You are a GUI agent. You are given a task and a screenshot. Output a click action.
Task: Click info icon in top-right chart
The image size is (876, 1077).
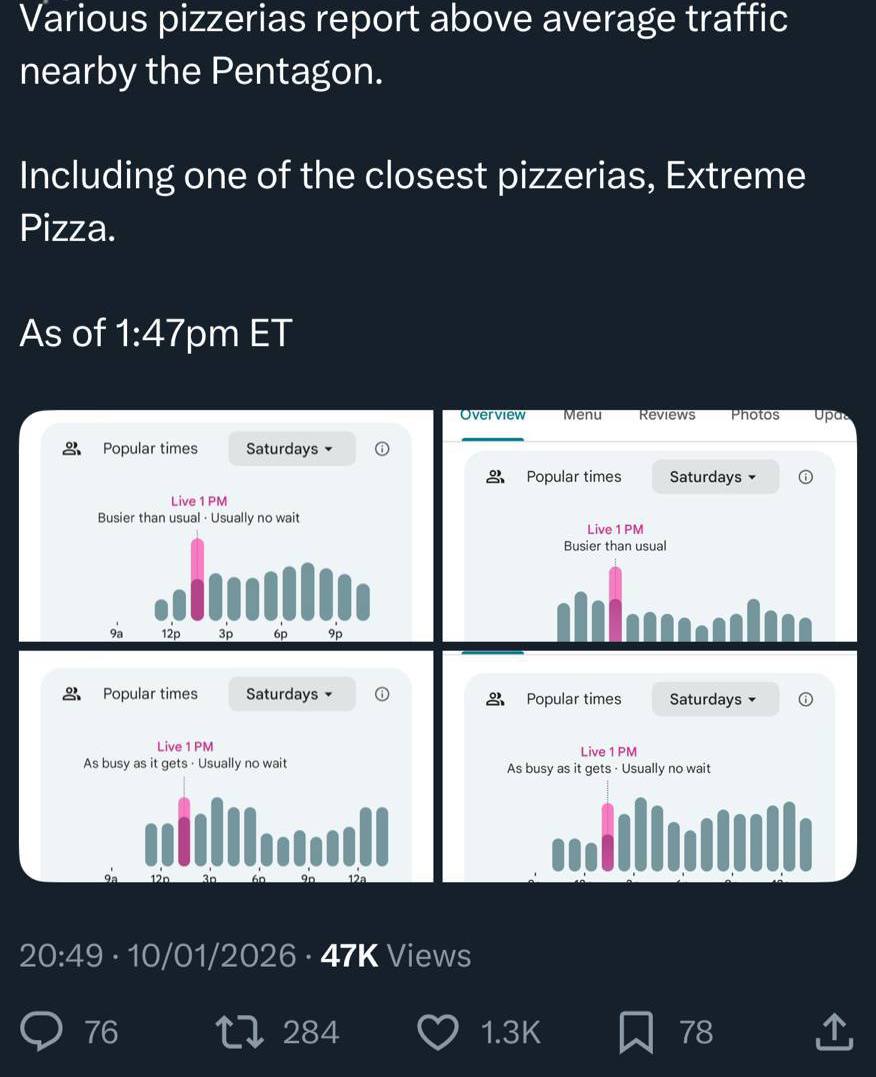pyautogui.click(x=805, y=477)
